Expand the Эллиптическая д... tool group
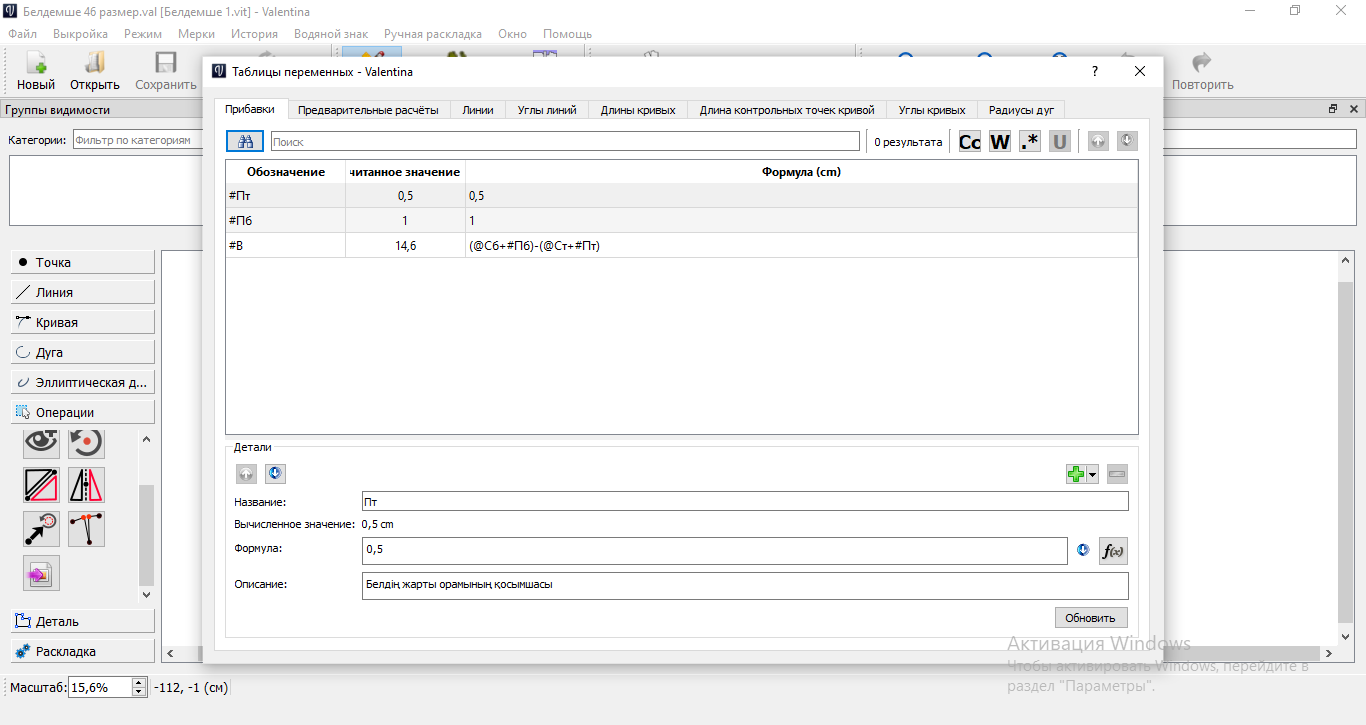Screen dimensions: 1366x725 [83, 382]
